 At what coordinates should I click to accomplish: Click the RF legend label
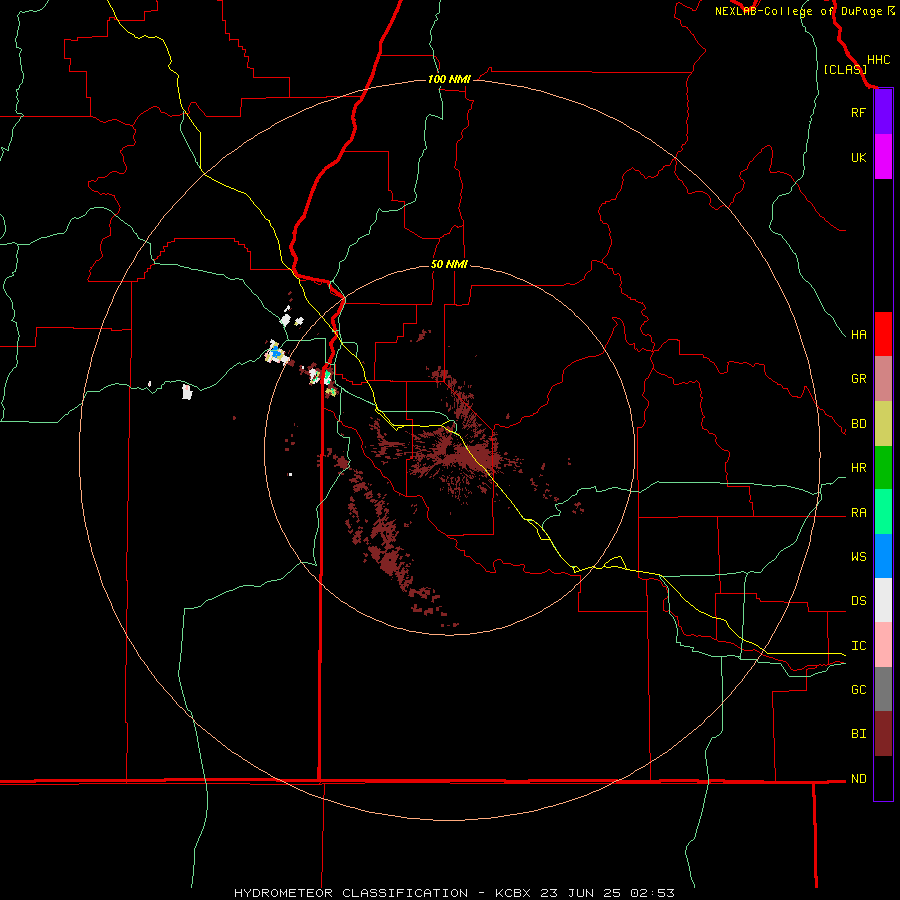tap(858, 112)
